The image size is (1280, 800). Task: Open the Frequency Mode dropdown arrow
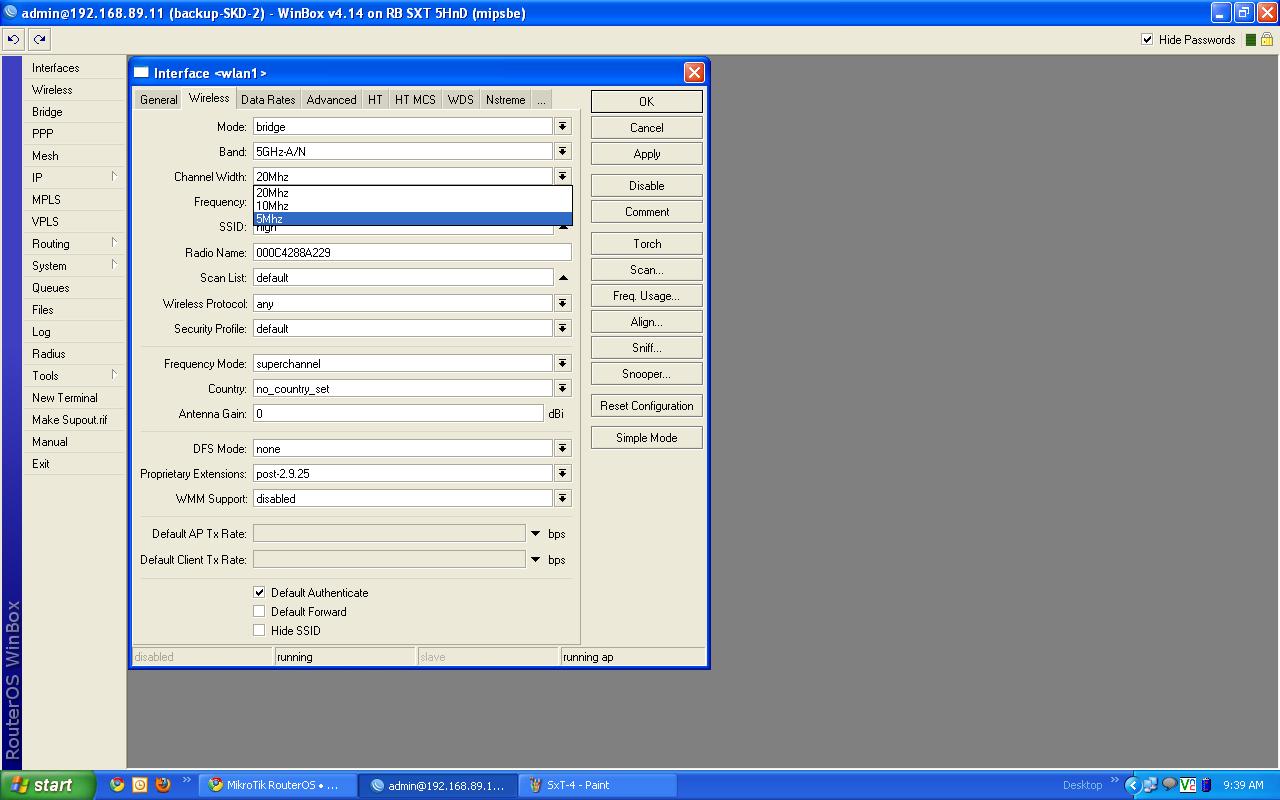(x=563, y=363)
